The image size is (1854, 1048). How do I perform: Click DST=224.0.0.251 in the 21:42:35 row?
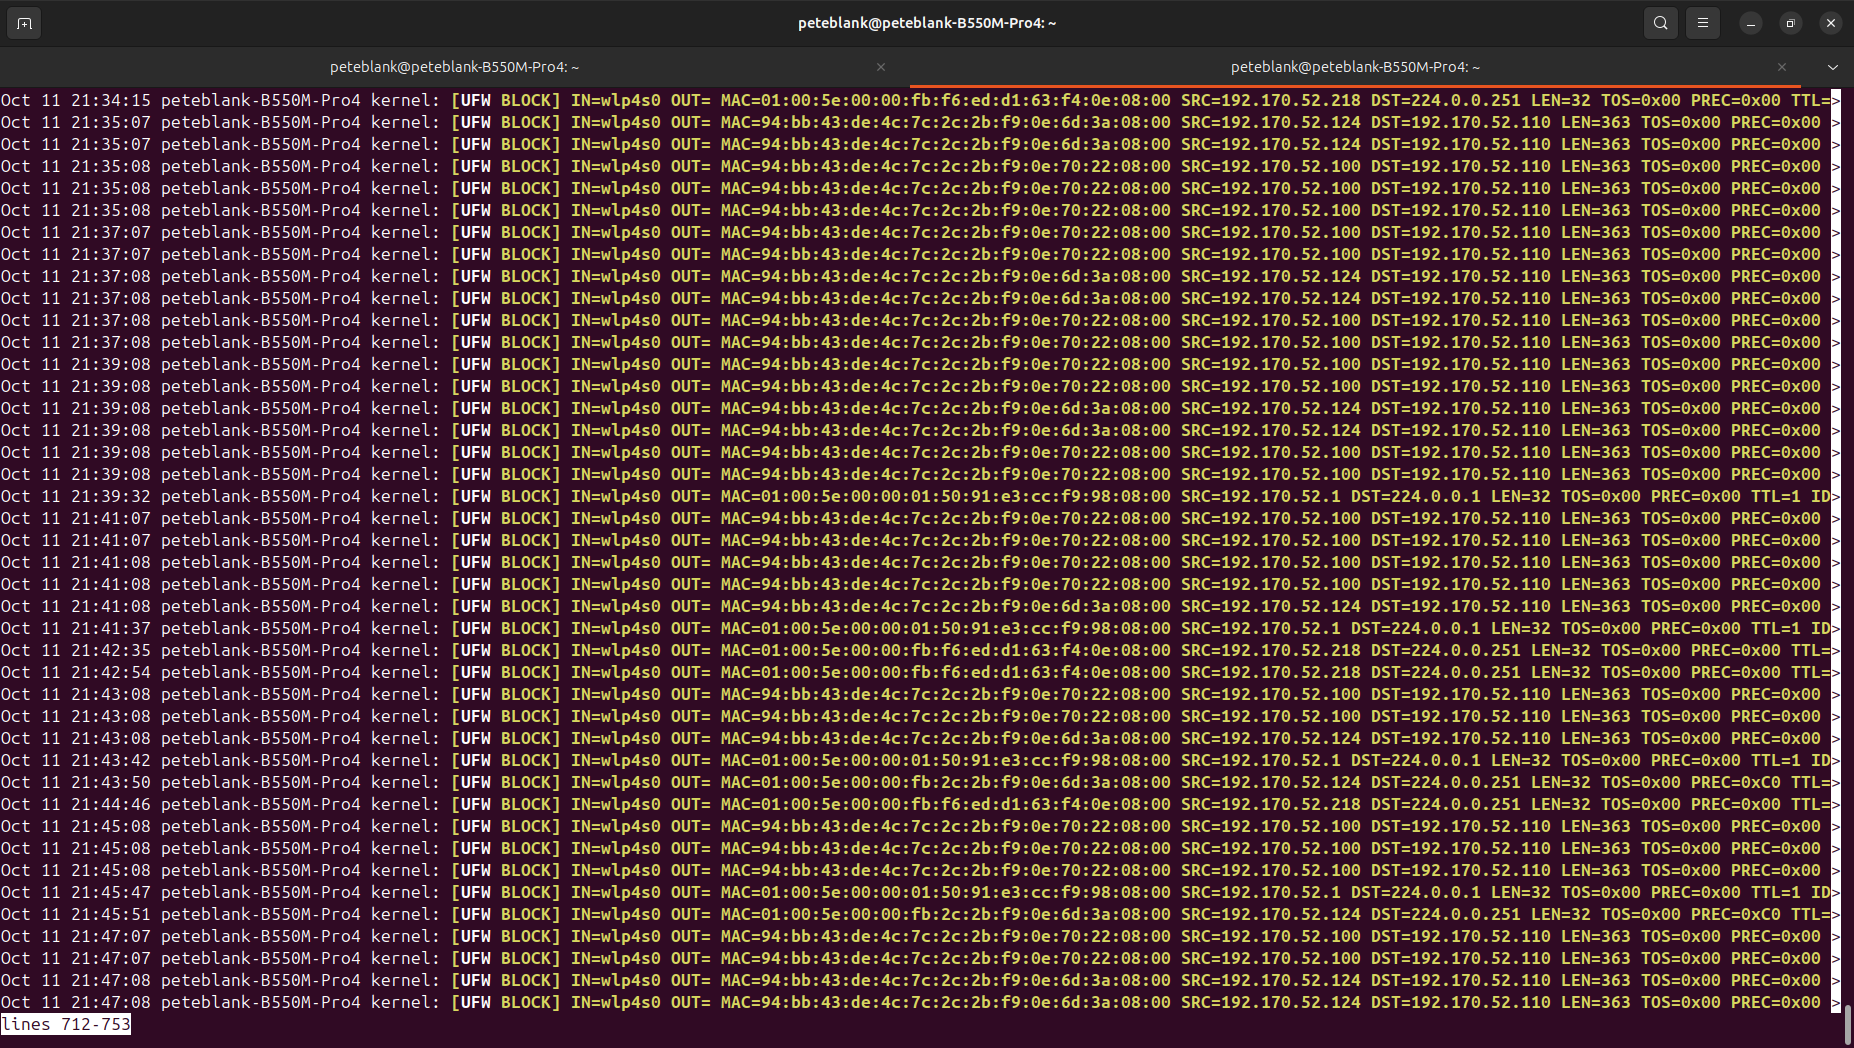[1446, 650]
